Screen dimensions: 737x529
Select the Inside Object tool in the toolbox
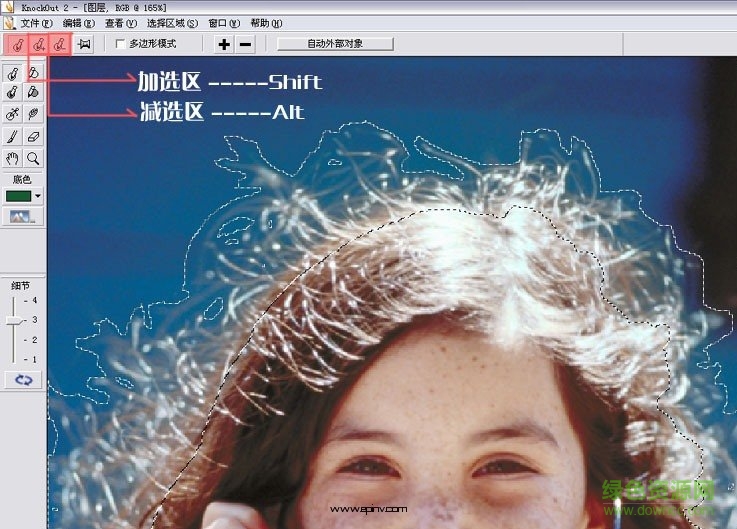[12, 72]
